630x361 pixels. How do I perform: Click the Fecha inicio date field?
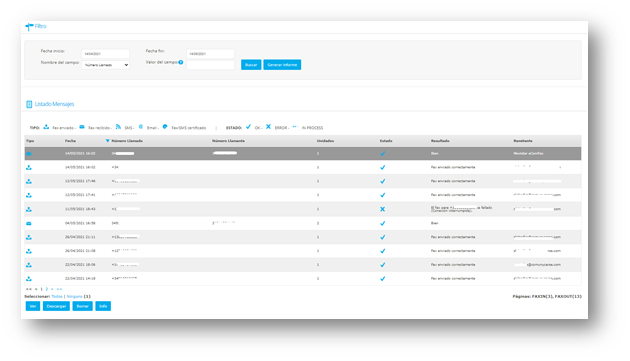106,53
